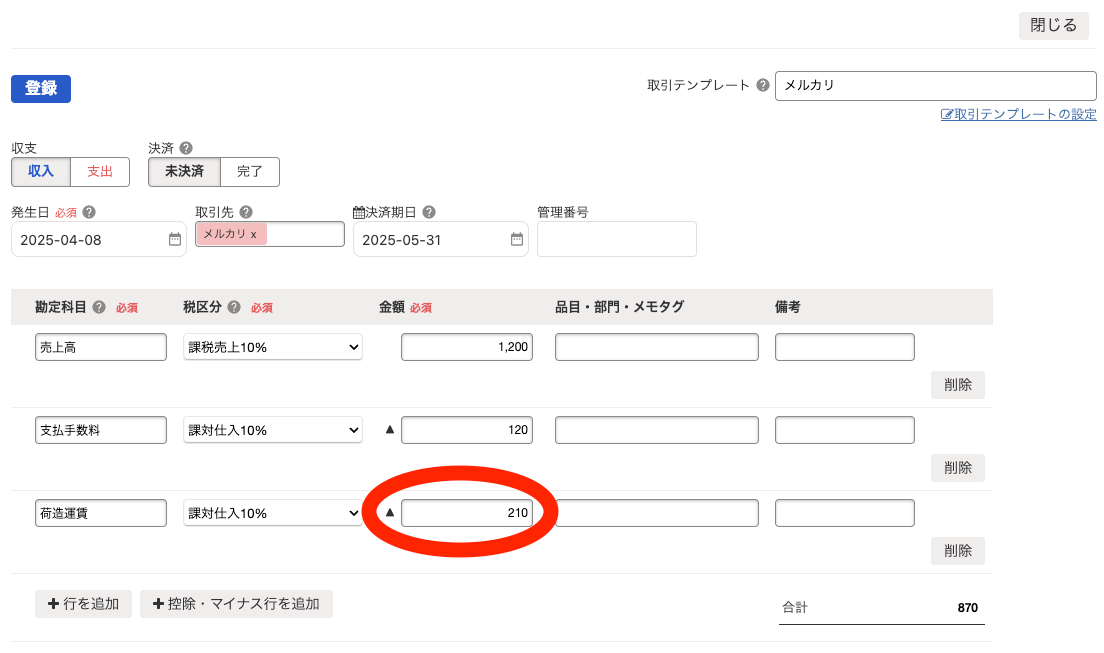The image size is (1104, 653).
Task: Remove the メルカリ partner tag via its x
Action: (252, 233)
